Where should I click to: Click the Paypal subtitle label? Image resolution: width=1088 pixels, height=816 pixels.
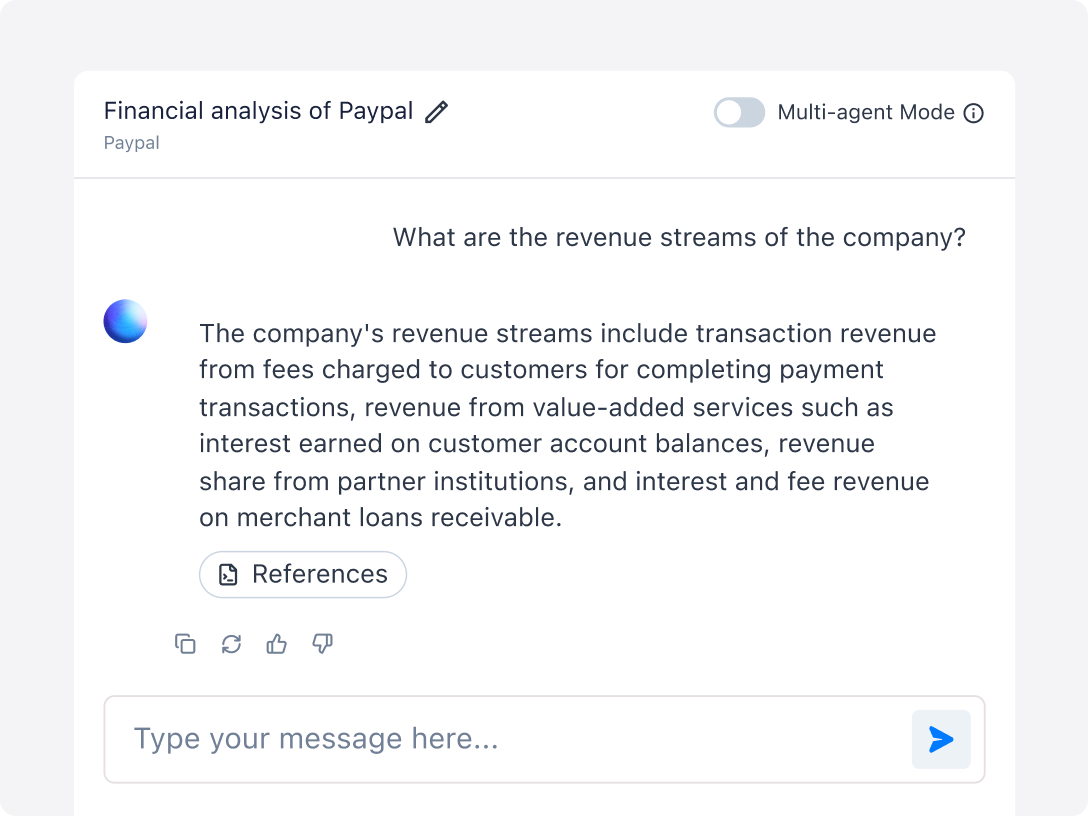131,143
